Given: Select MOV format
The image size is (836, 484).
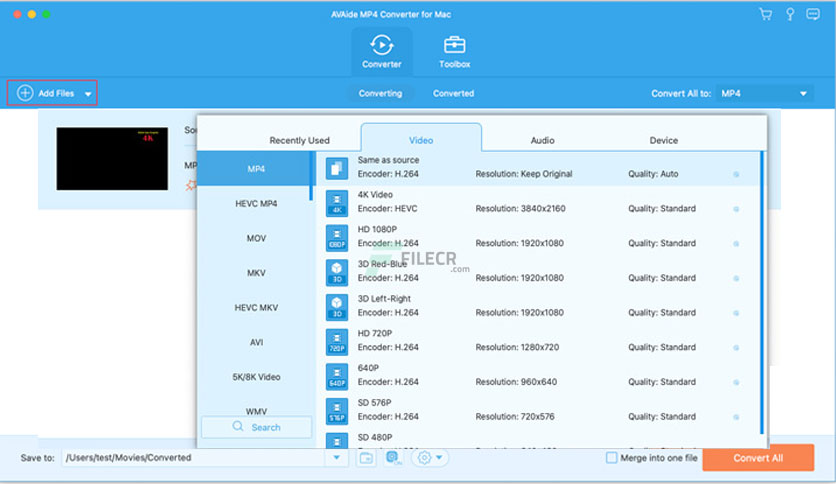Looking at the screenshot, I should (x=256, y=238).
